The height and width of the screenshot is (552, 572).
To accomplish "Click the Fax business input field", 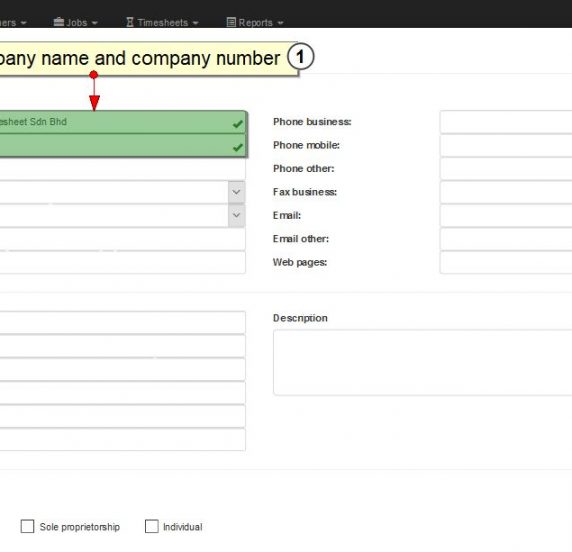I will pyautogui.click(x=506, y=192).
